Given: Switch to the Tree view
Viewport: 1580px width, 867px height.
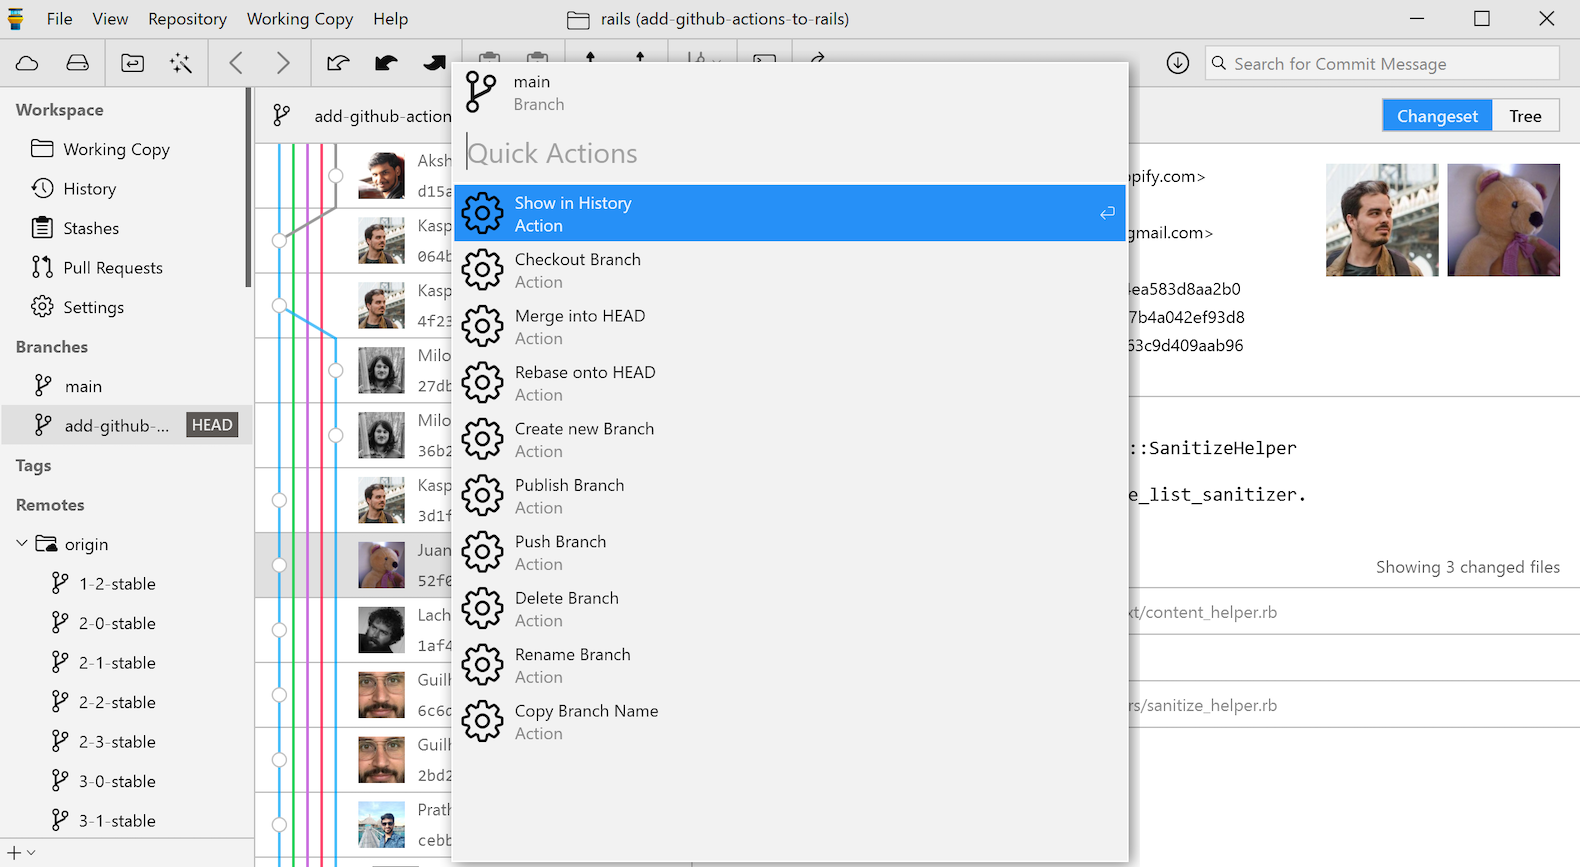Looking at the screenshot, I should (1524, 116).
